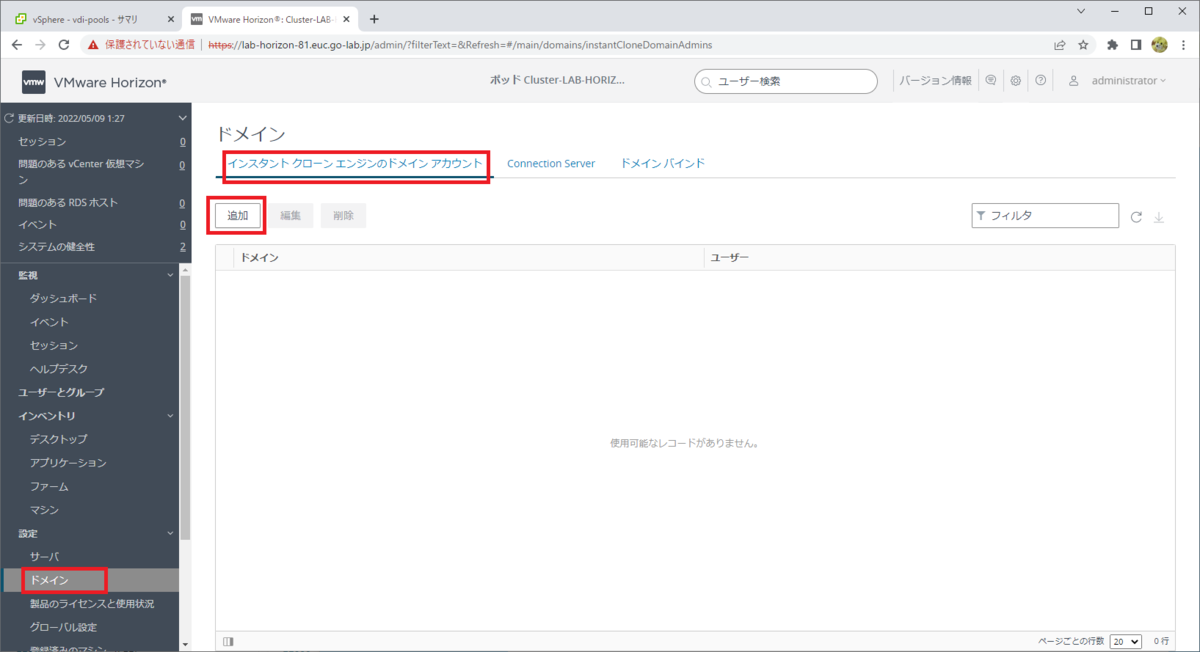
Task: Click the browser back arrow
Action: click(17, 45)
